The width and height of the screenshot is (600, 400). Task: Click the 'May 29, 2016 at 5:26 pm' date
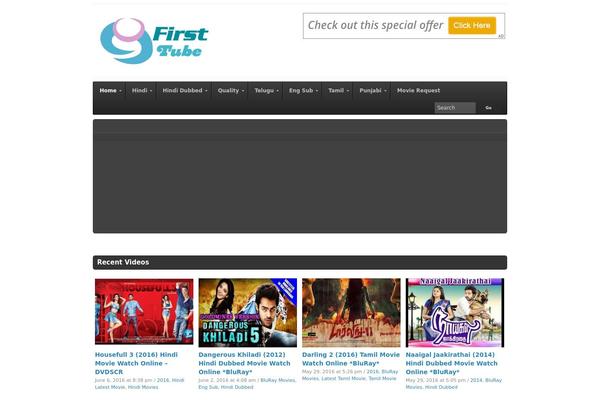(332, 371)
